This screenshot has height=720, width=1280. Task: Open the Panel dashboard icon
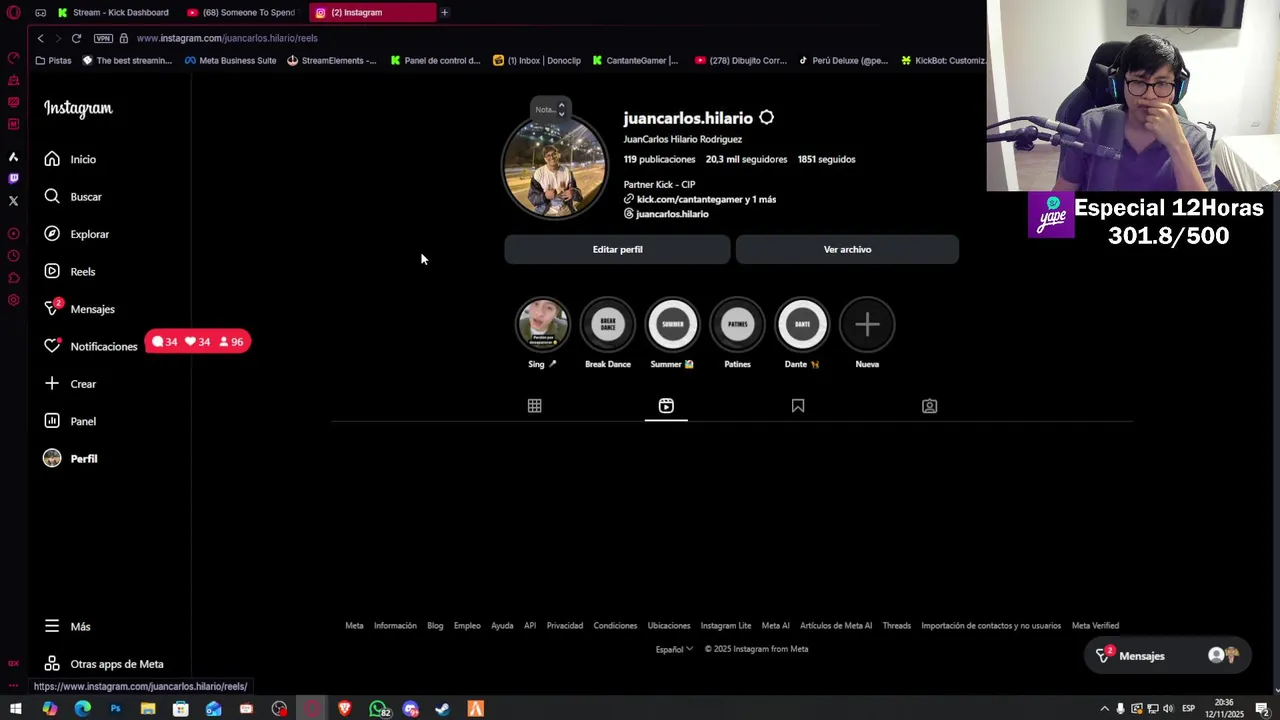52,421
